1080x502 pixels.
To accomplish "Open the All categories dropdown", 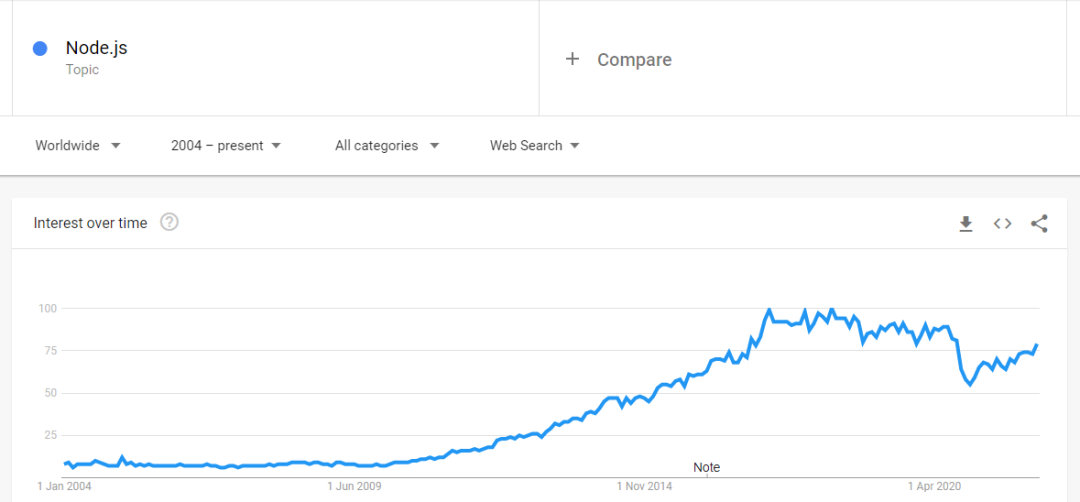I will [x=387, y=146].
